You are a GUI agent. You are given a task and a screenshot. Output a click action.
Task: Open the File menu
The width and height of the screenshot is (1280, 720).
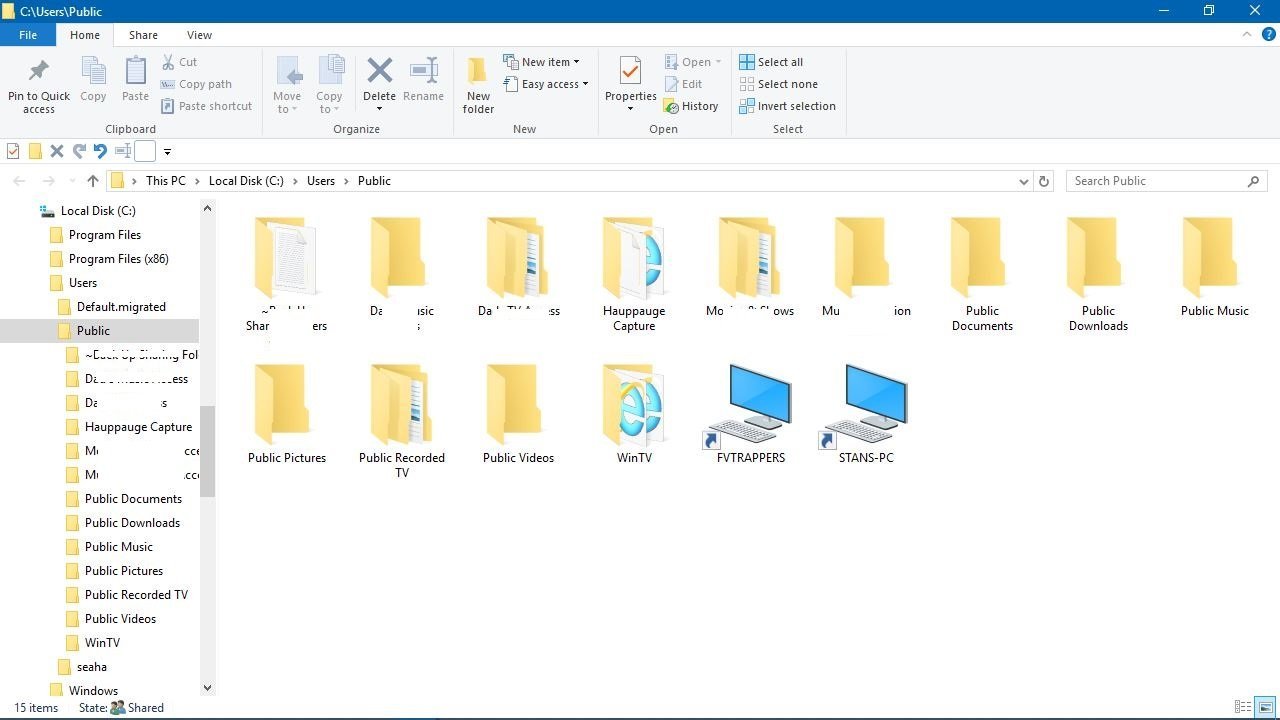point(28,35)
